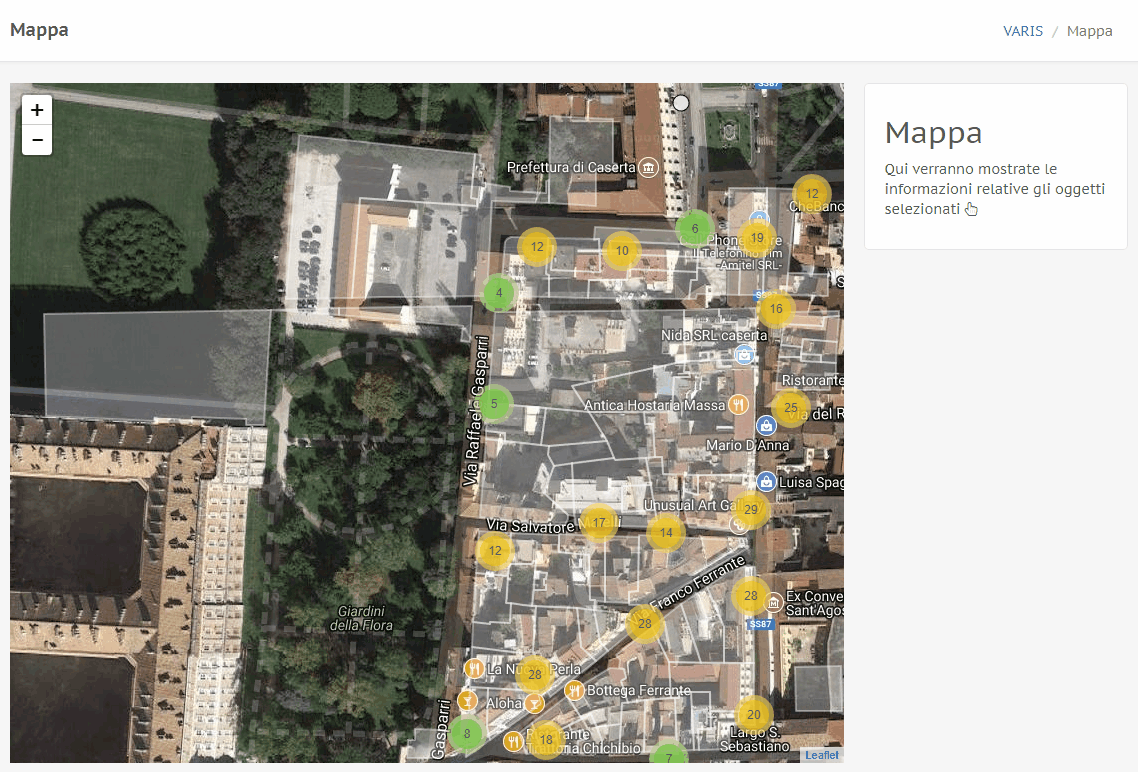Click the Nida SRL caserta shop icon
Image resolution: width=1138 pixels, height=772 pixels.
(x=744, y=355)
